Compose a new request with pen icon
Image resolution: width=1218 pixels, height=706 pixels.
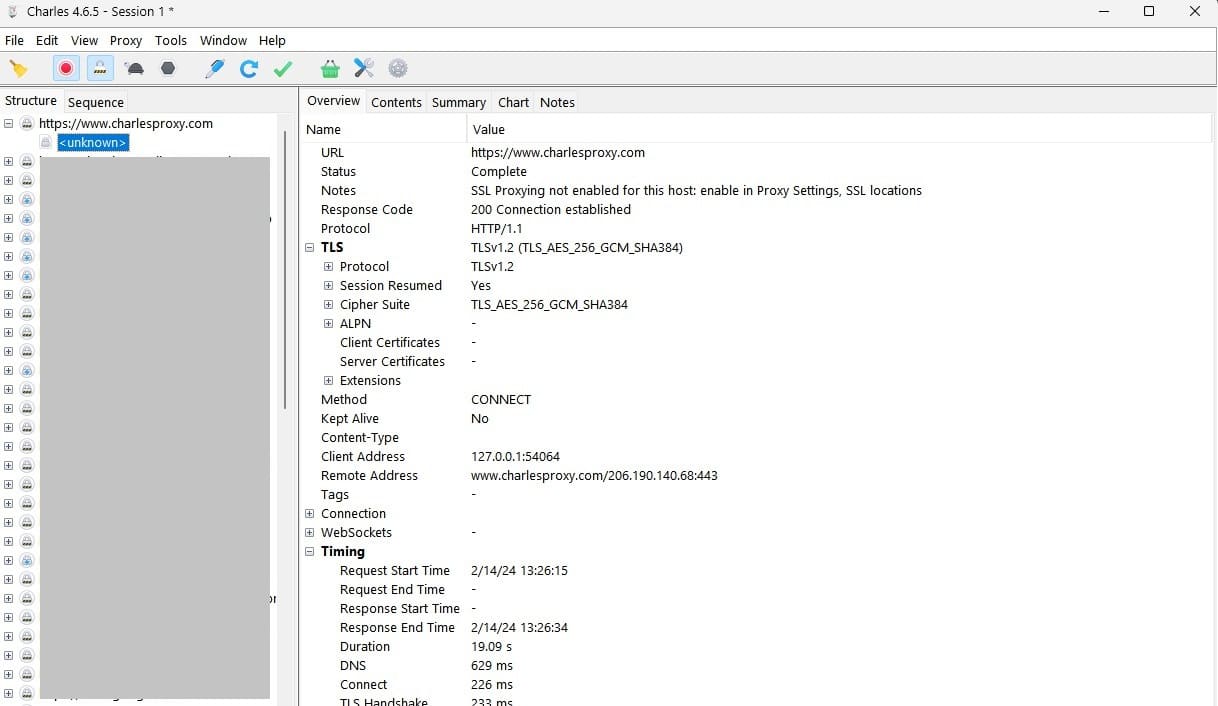point(214,69)
